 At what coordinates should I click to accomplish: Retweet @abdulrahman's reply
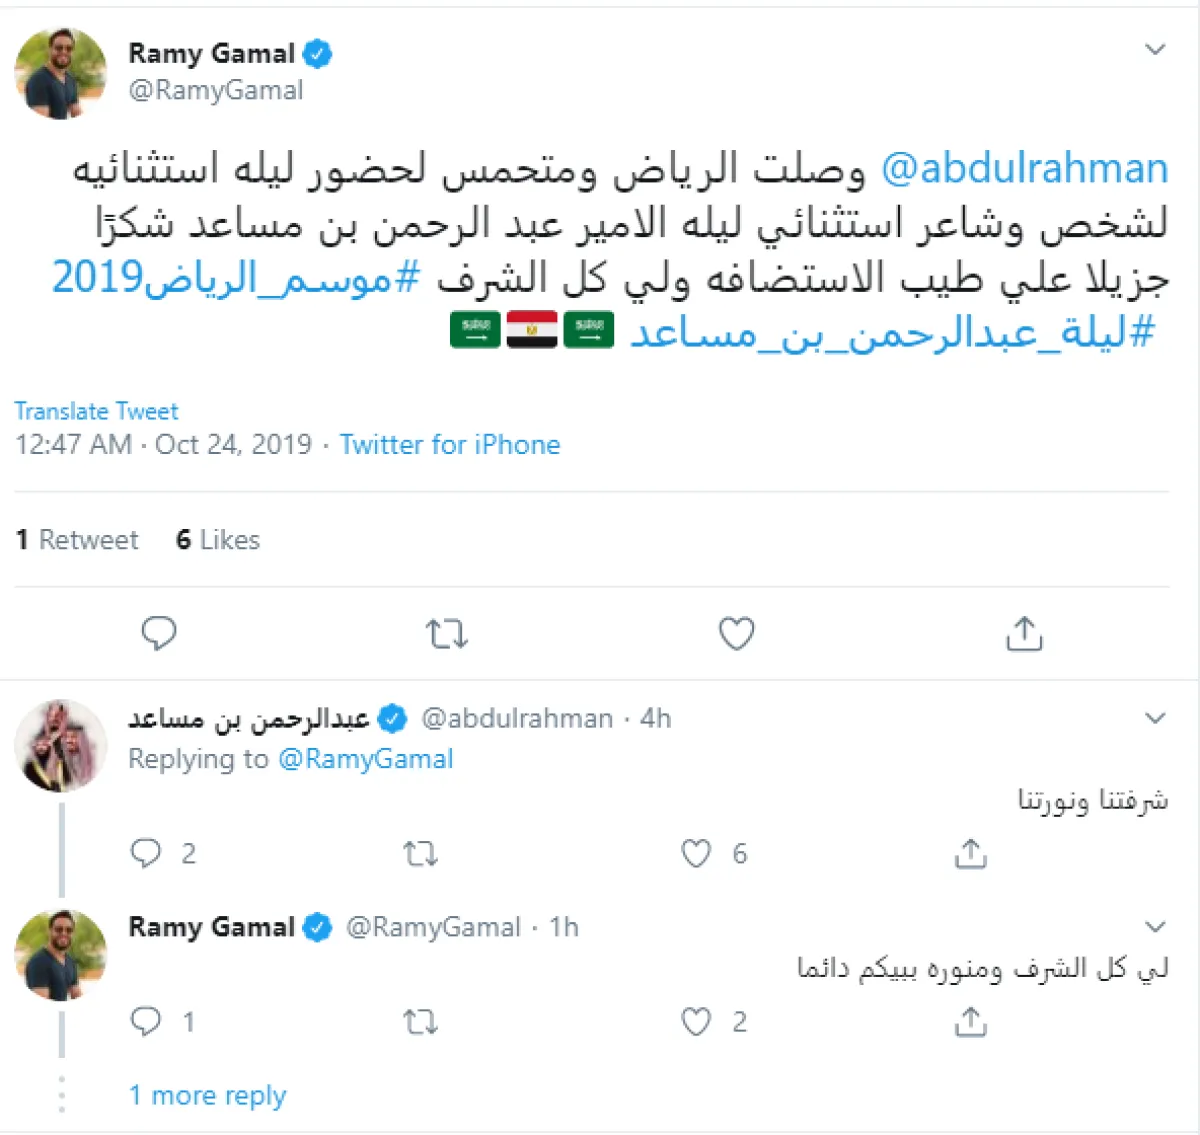(420, 854)
